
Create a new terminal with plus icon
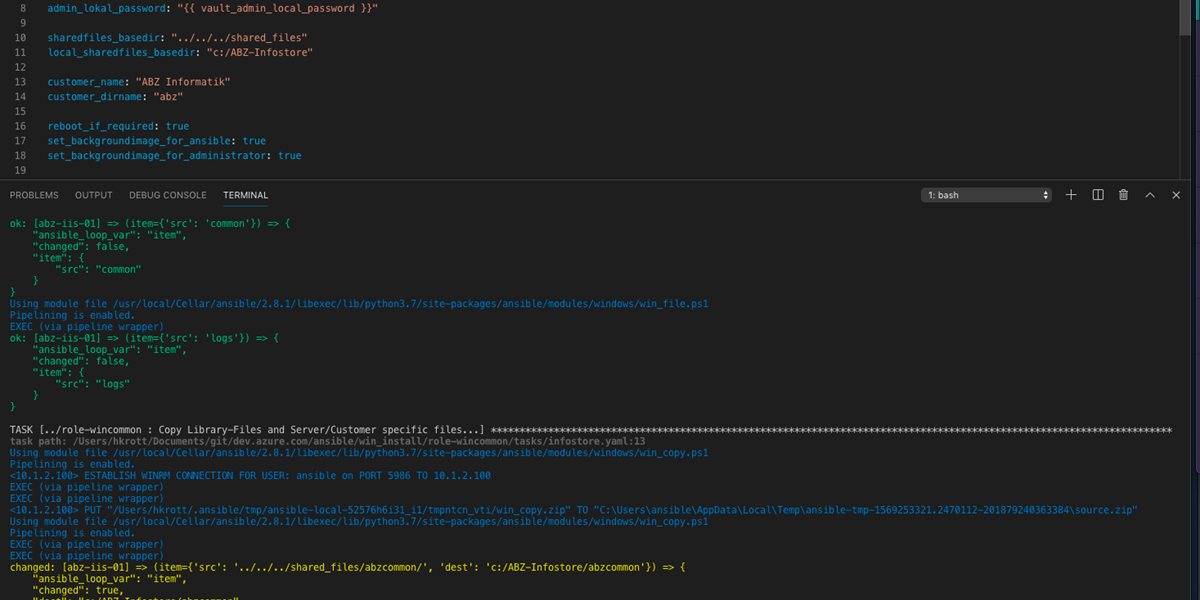pos(1071,195)
